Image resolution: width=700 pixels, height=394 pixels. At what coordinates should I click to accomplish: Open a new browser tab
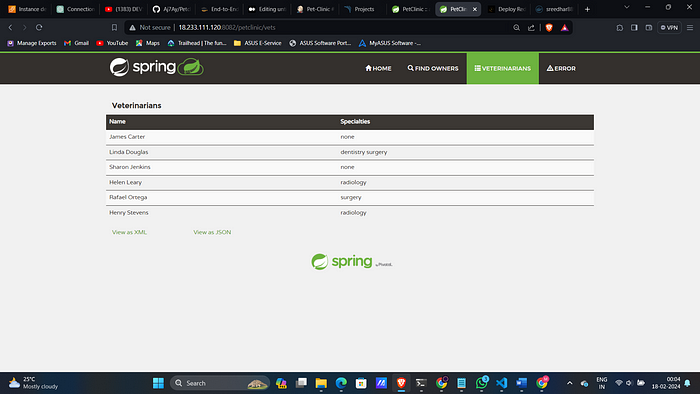[x=588, y=9]
